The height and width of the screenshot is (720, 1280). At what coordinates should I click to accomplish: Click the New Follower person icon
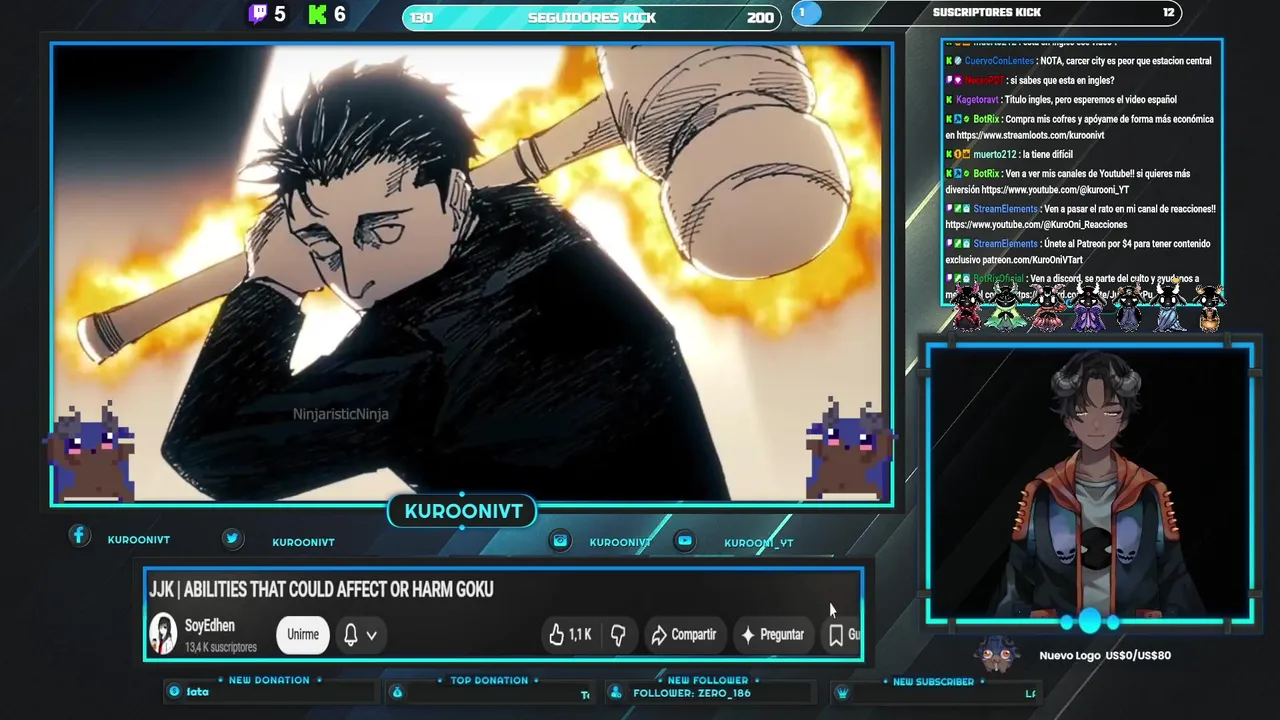click(x=615, y=692)
